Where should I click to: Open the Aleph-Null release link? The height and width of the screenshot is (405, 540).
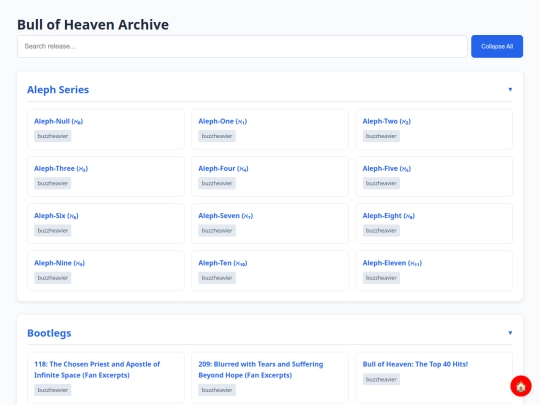pos(59,121)
